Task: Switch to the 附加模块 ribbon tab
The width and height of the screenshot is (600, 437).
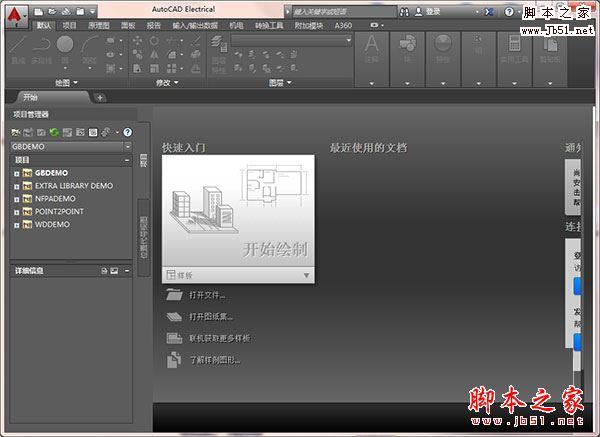Action: (x=309, y=26)
